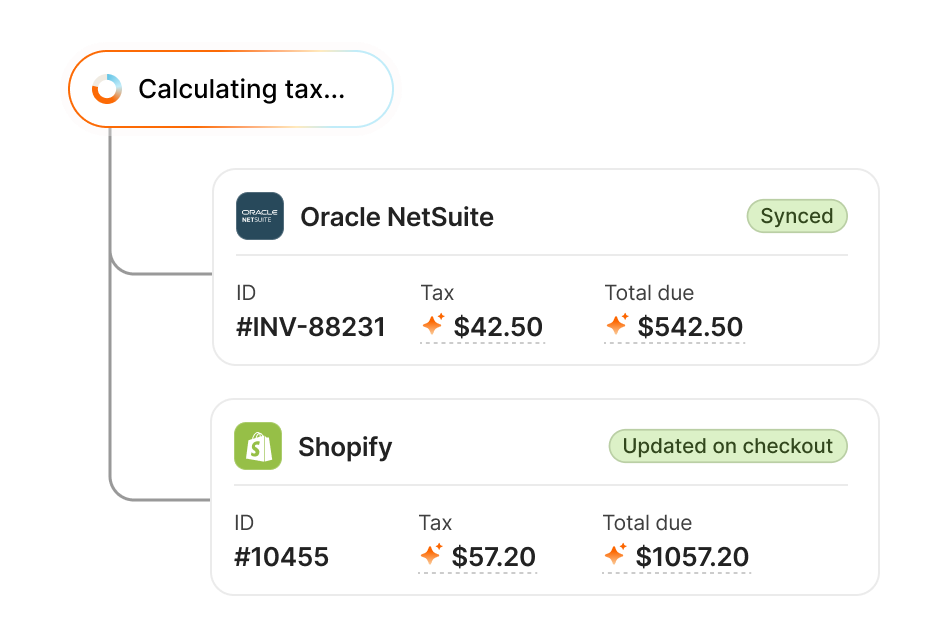Open Shopify order ID #10455
Screen dimensions: 940x628
[281, 557]
